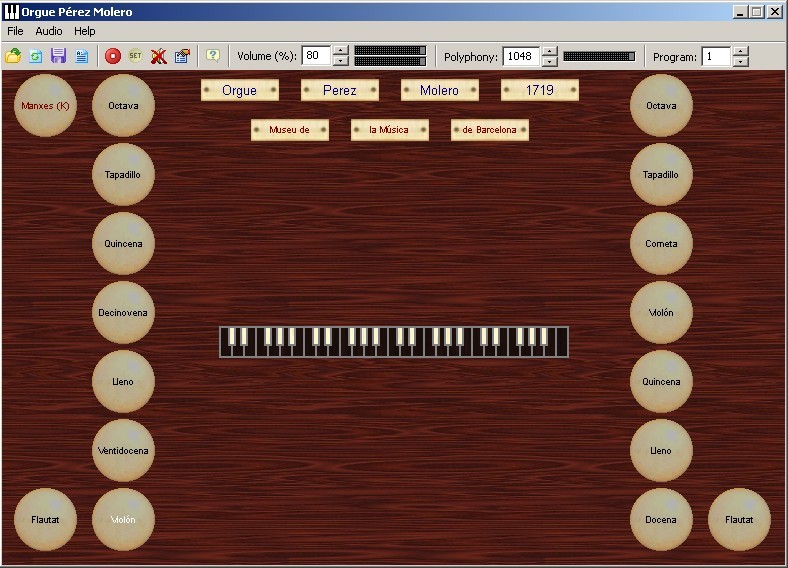Viewport: 788px width, 568px height.
Task: Toggle the left Octava stop knob
Action: click(x=123, y=106)
